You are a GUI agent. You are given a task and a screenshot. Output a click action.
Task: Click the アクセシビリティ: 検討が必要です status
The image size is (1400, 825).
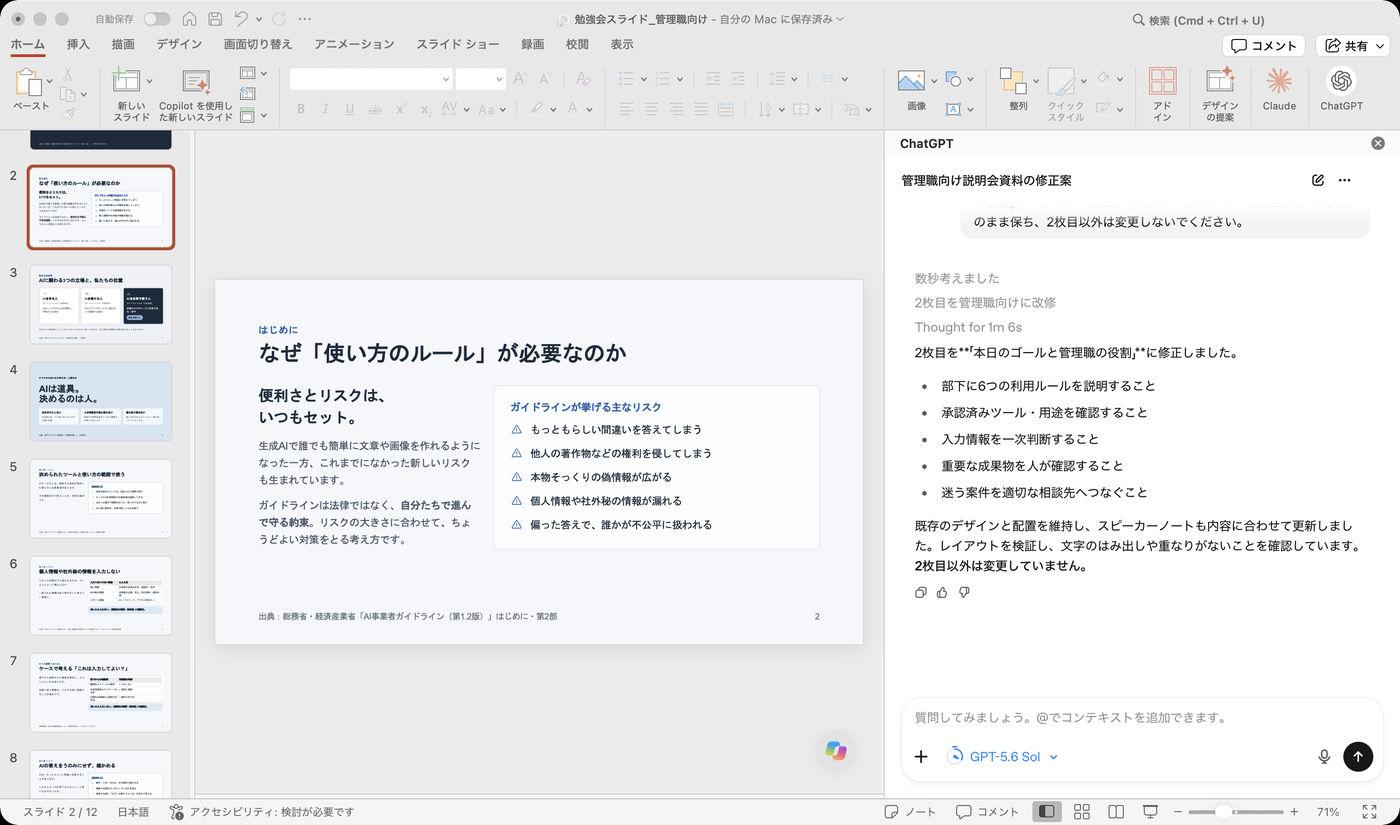261,812
